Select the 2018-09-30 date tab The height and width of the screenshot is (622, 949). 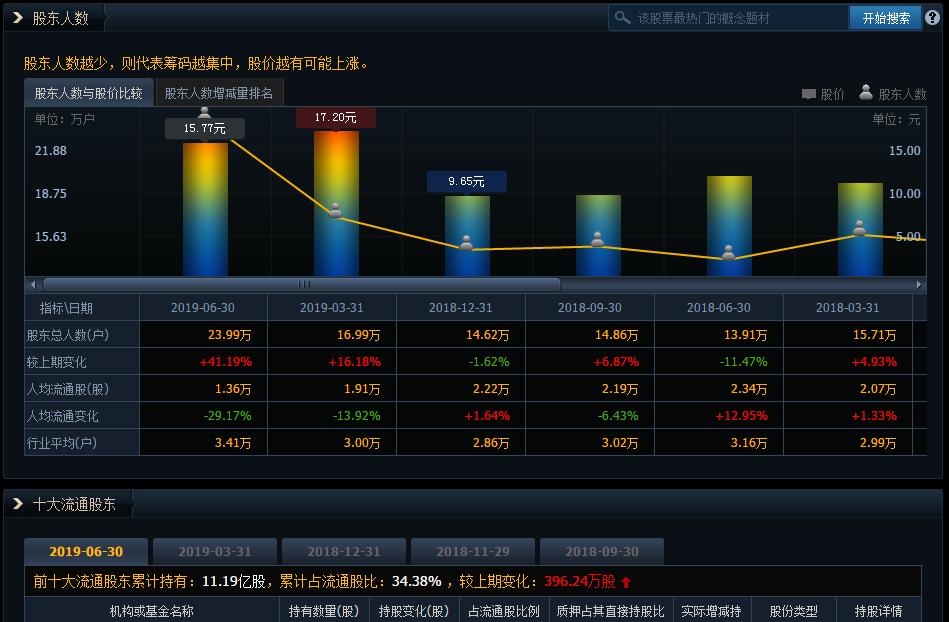(601, 550)
